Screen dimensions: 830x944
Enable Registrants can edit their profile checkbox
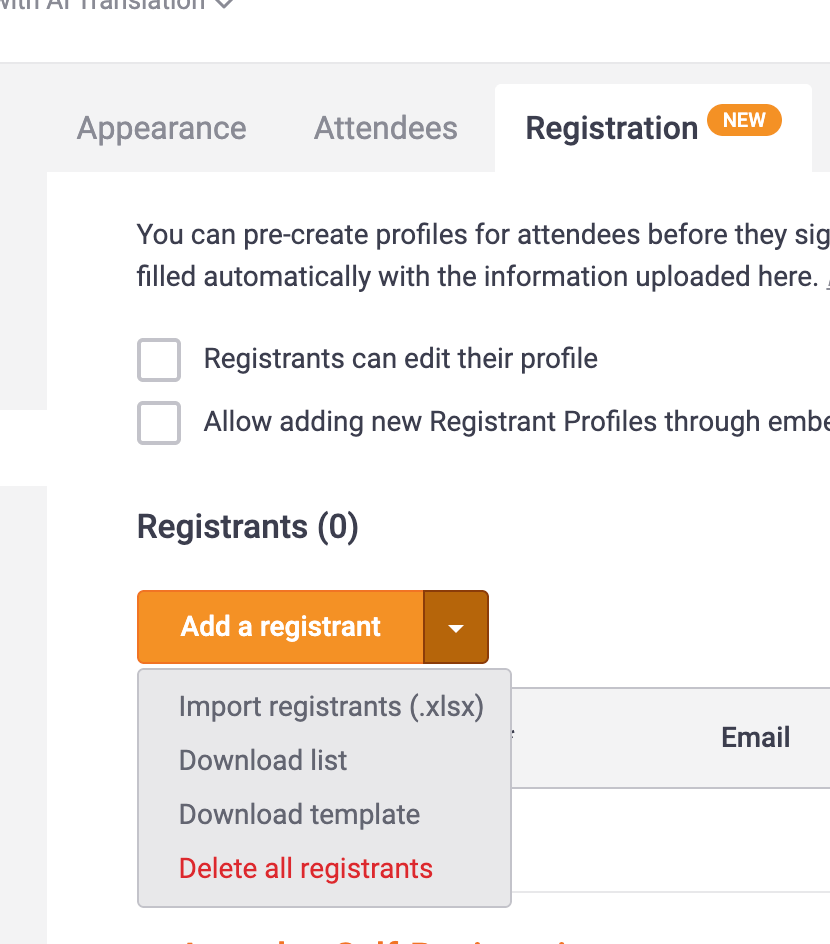click(159, 360)
